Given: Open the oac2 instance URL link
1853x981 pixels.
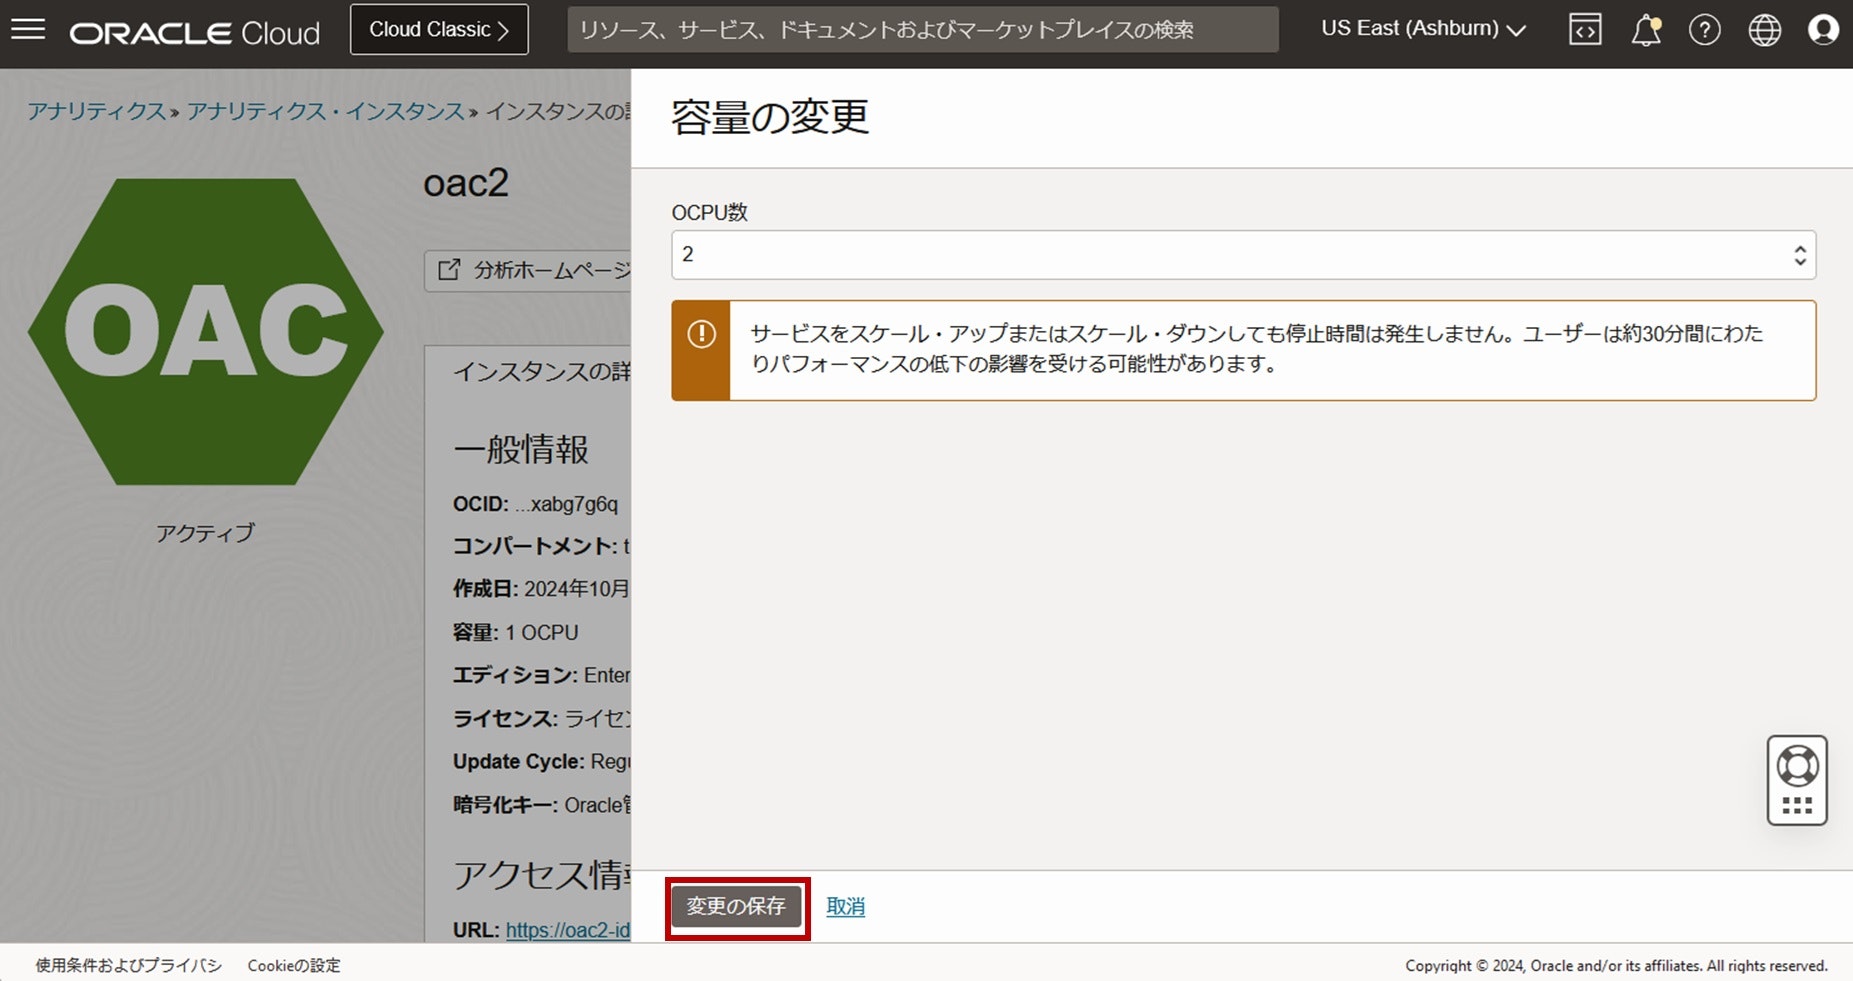Looking at the screenshot, I should pos(568,930).
